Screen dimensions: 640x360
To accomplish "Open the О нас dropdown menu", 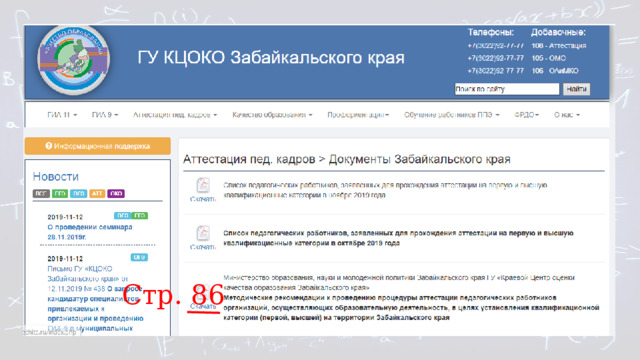I will point(567,115).
